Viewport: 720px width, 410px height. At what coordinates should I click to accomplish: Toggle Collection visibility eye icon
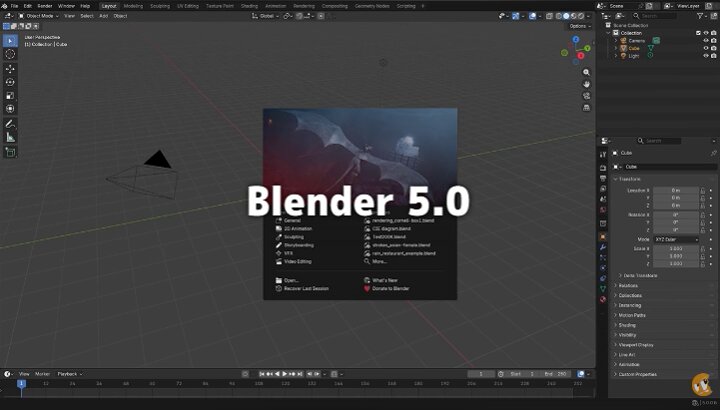(x=706, y=33)
